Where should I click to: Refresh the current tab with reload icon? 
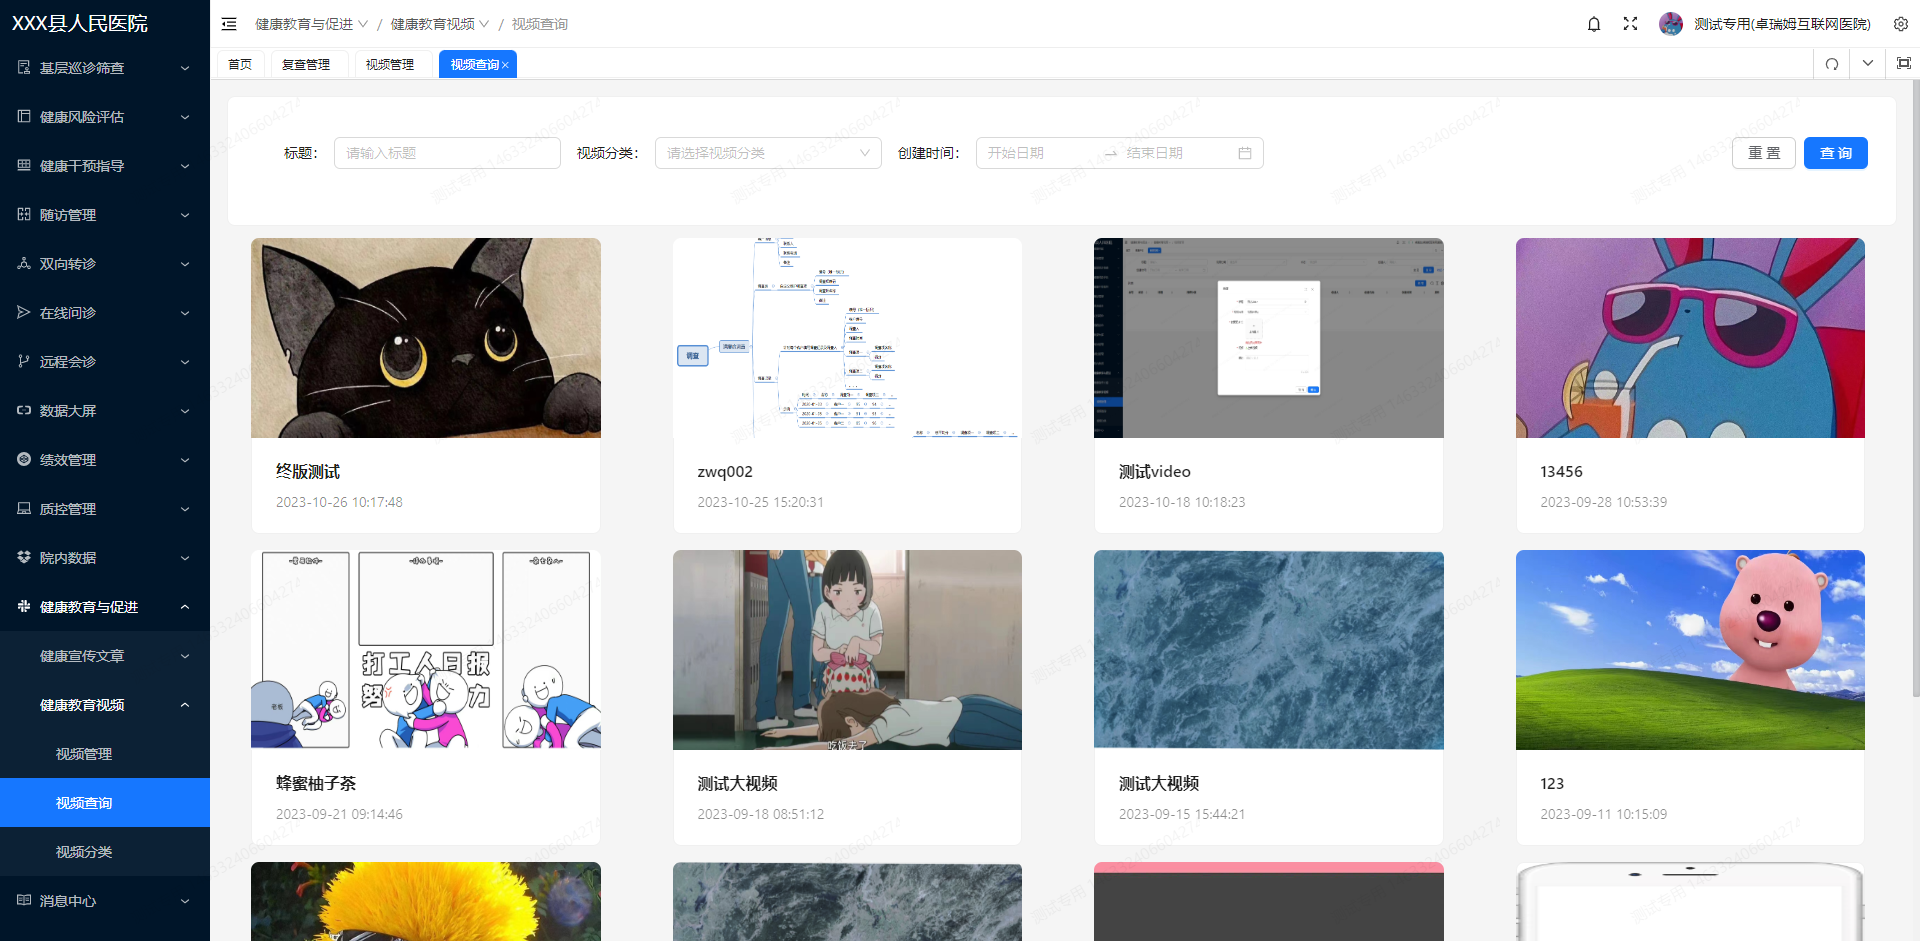(x=1832, y=64)
